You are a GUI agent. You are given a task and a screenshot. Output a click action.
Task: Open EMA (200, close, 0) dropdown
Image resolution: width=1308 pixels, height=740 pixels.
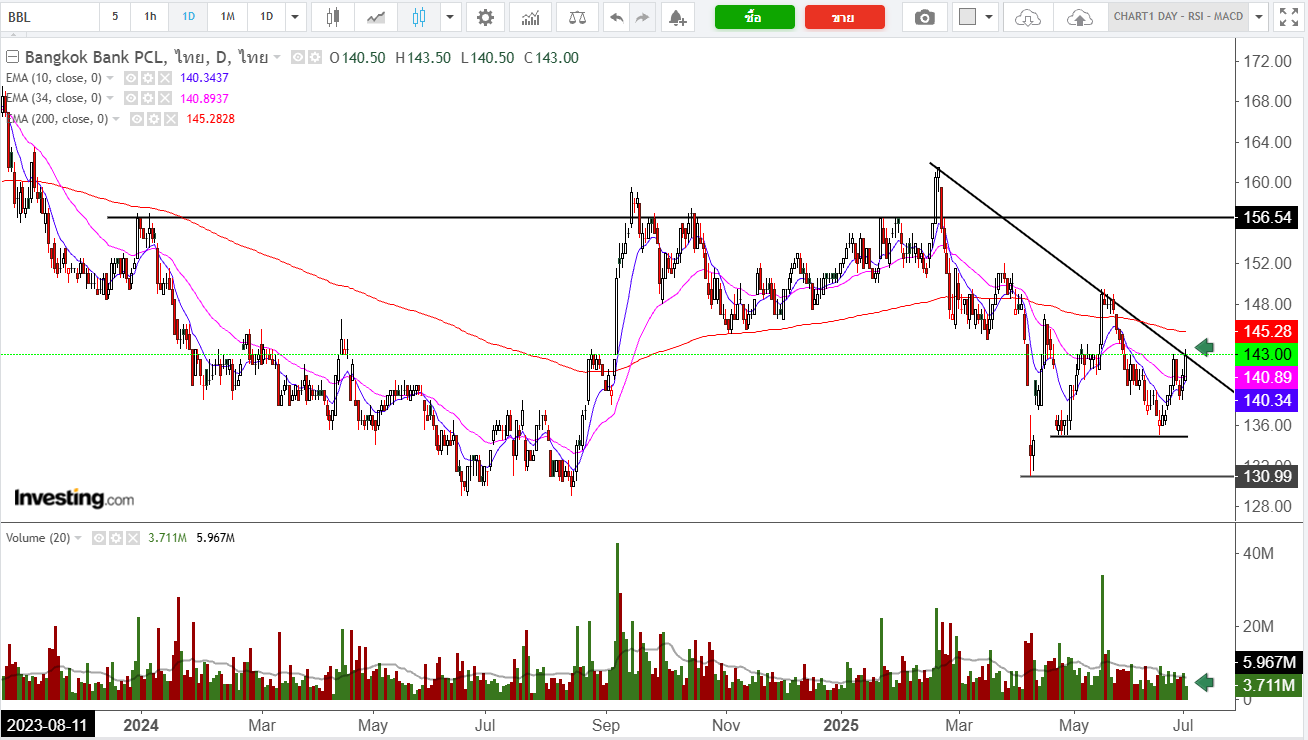click(116, 119)
